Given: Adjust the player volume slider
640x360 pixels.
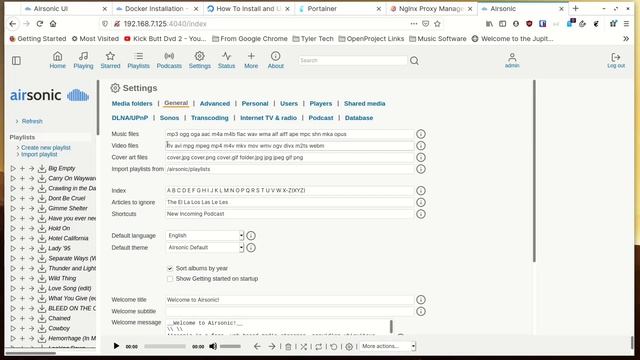Looking at the screenshot, I should click(x=231, y=347).
